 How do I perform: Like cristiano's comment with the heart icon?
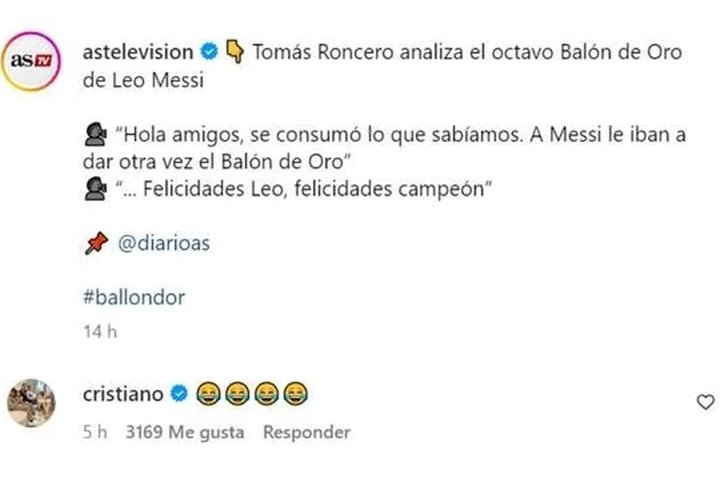(704, 401)
